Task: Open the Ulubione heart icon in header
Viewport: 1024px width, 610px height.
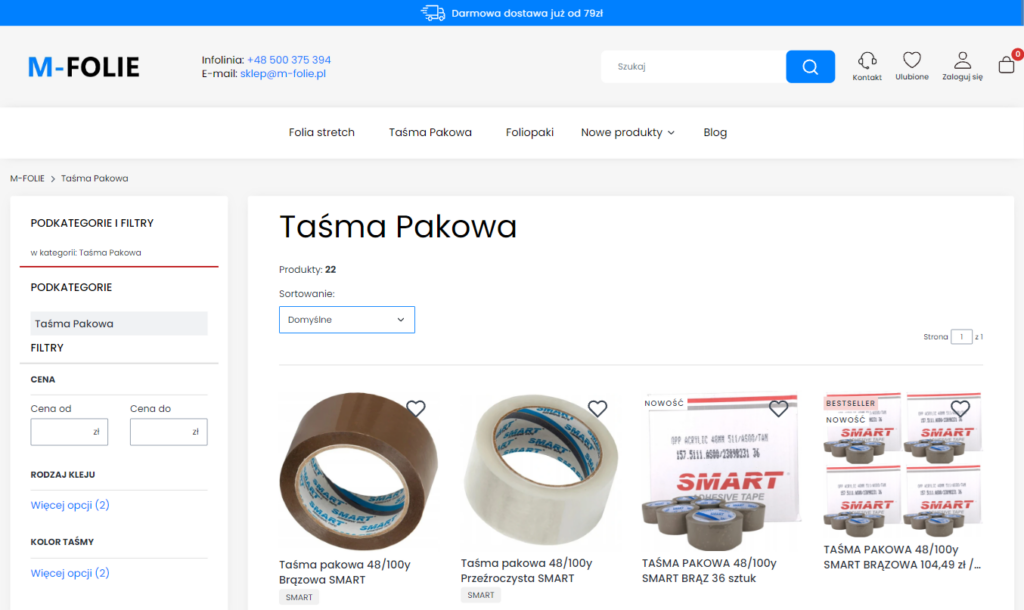Action: click(912, 60)
